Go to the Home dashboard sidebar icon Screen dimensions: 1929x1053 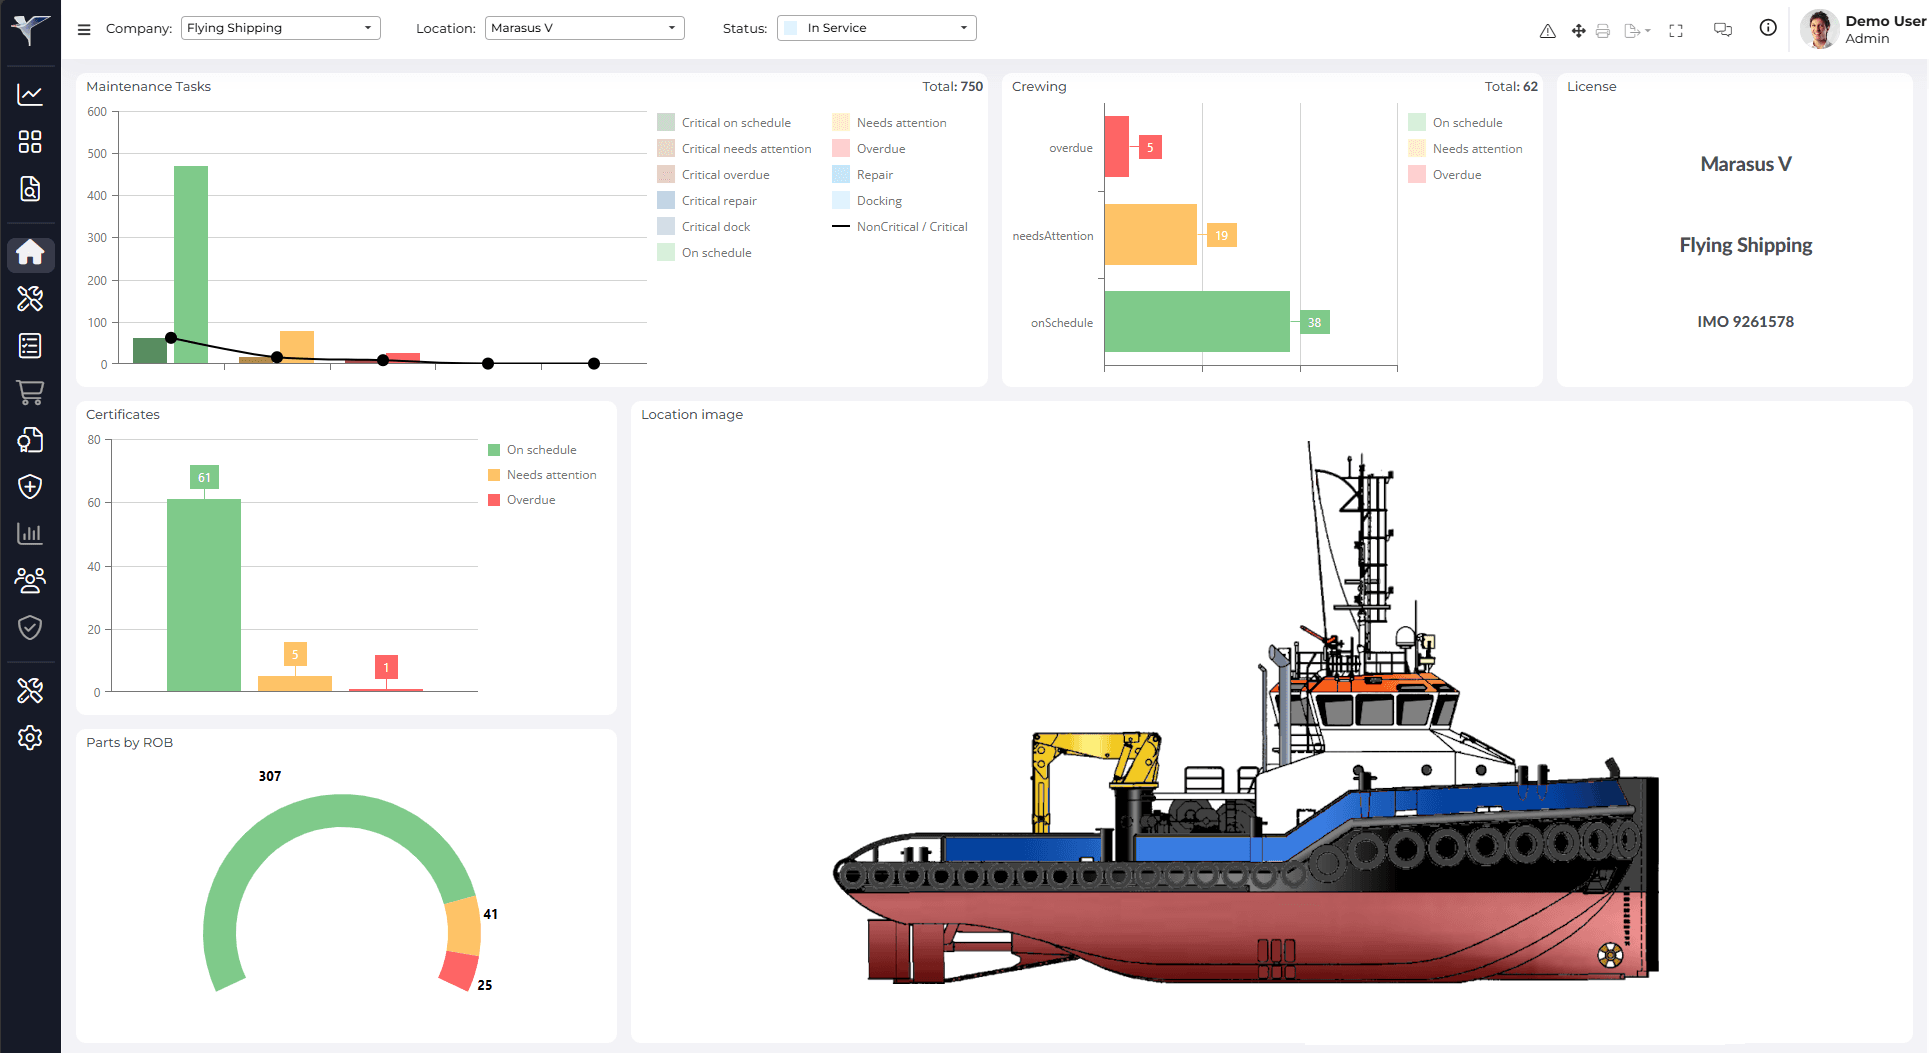(x=30, y=253)
